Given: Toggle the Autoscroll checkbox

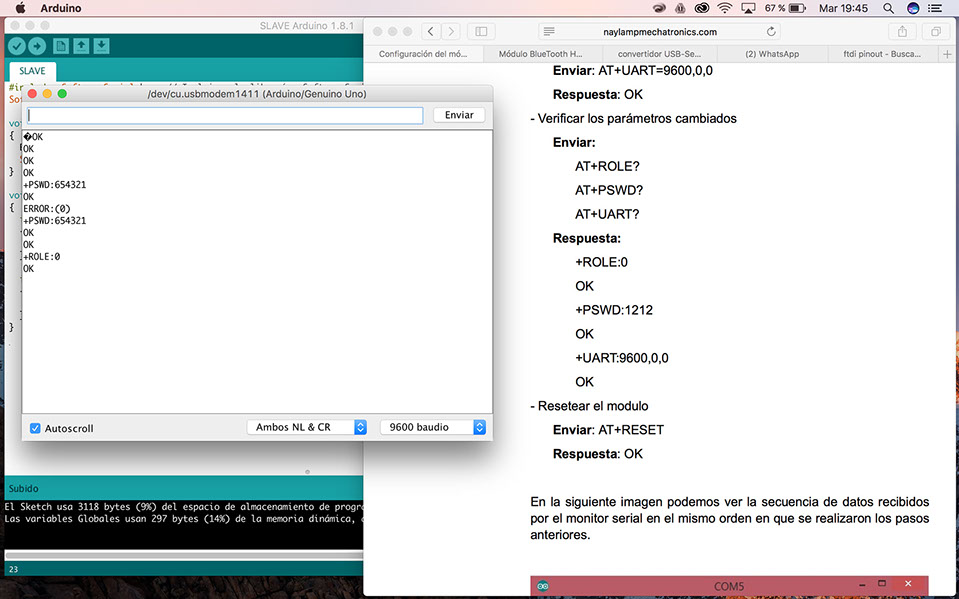Looking at the screenshot, I should coord(35,428).
